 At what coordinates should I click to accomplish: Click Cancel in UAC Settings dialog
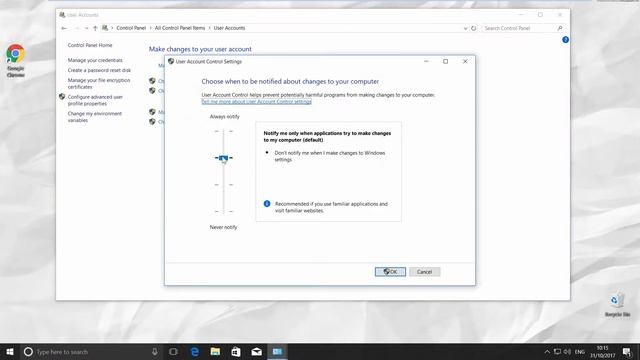(424, 272)
